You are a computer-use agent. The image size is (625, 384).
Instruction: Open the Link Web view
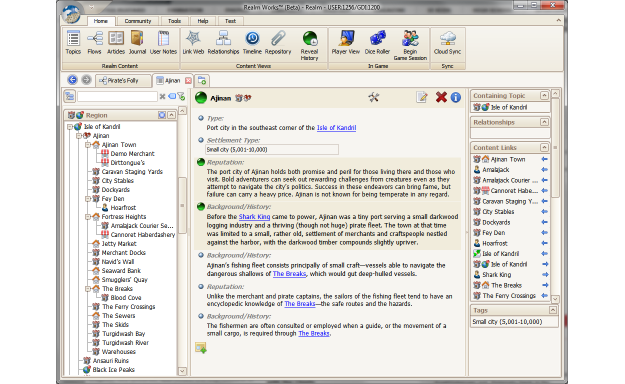point(193,42)
